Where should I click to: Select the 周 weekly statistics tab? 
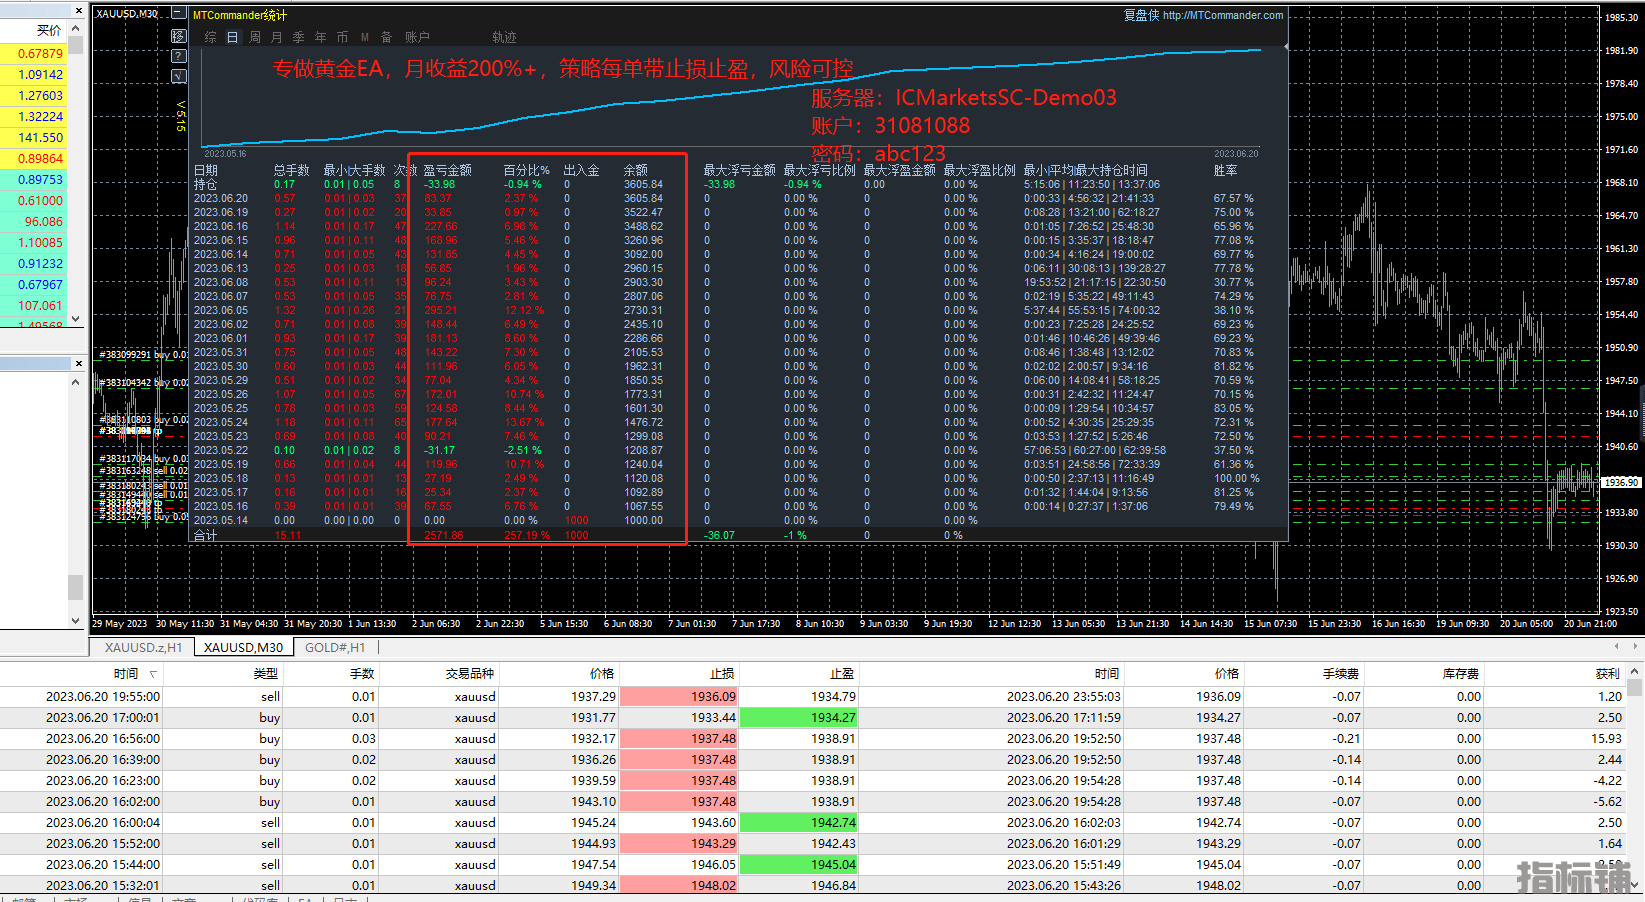pos(255,37)
